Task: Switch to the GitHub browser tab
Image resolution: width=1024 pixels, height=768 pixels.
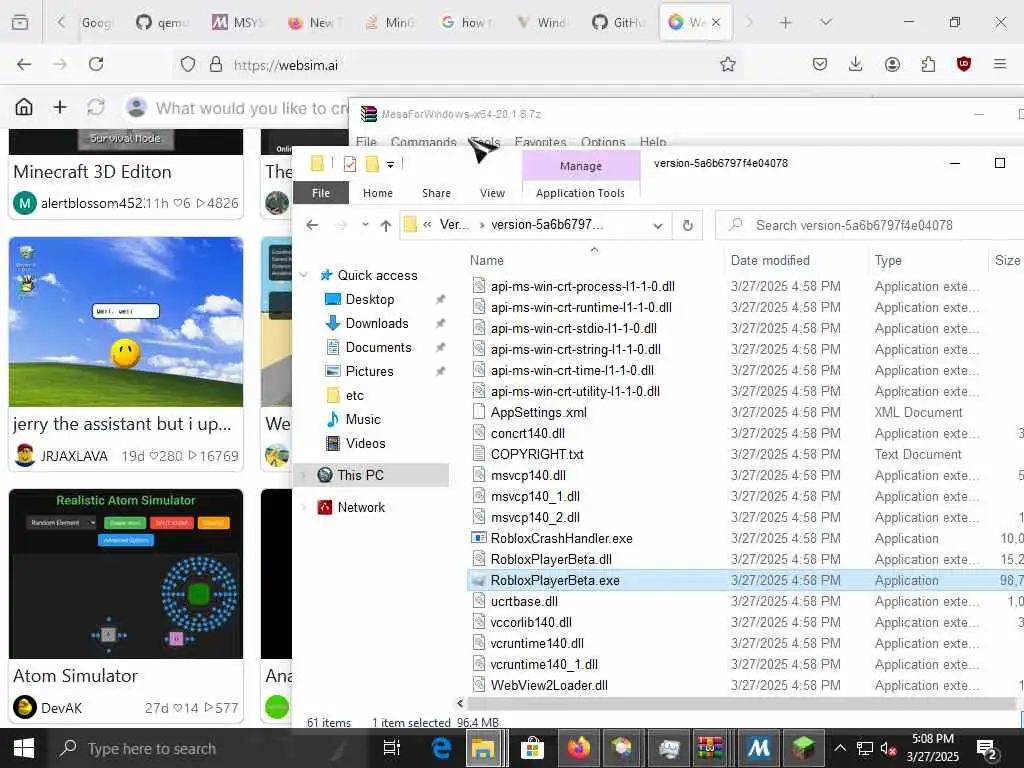Action: [x=619, y=23]
